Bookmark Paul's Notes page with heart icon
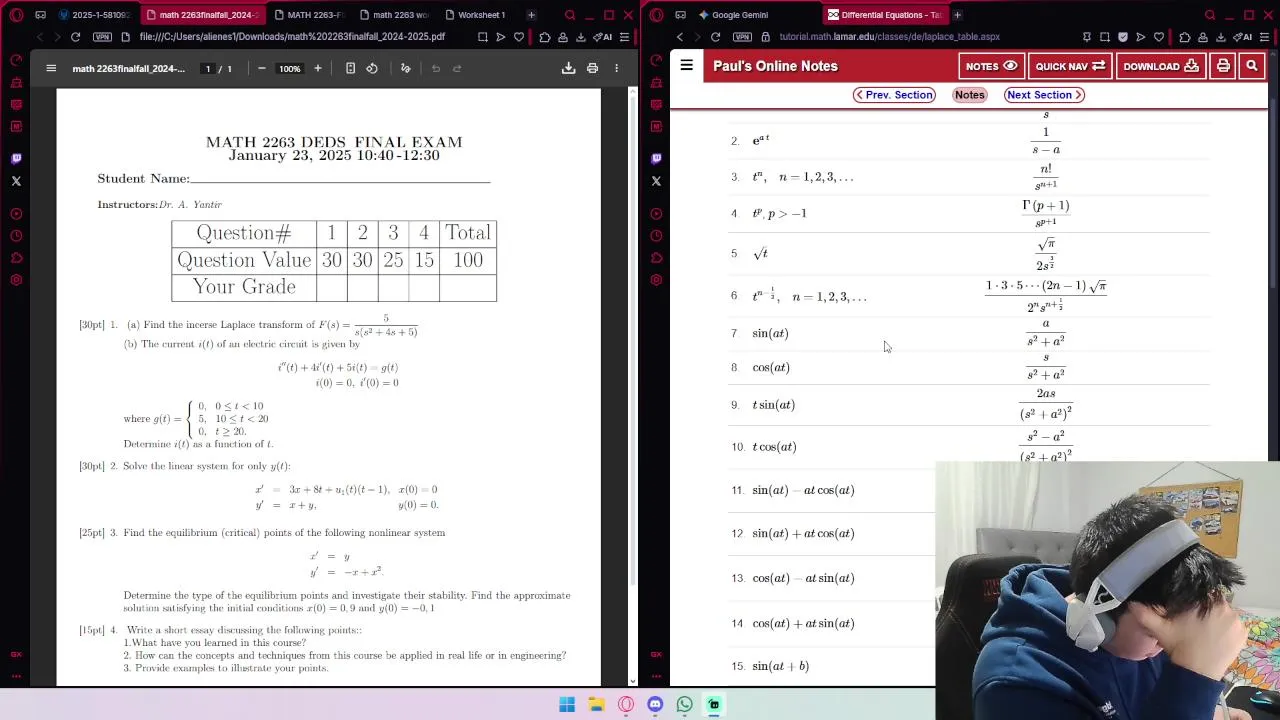The image size is (1280, 720). [1159, 37]
